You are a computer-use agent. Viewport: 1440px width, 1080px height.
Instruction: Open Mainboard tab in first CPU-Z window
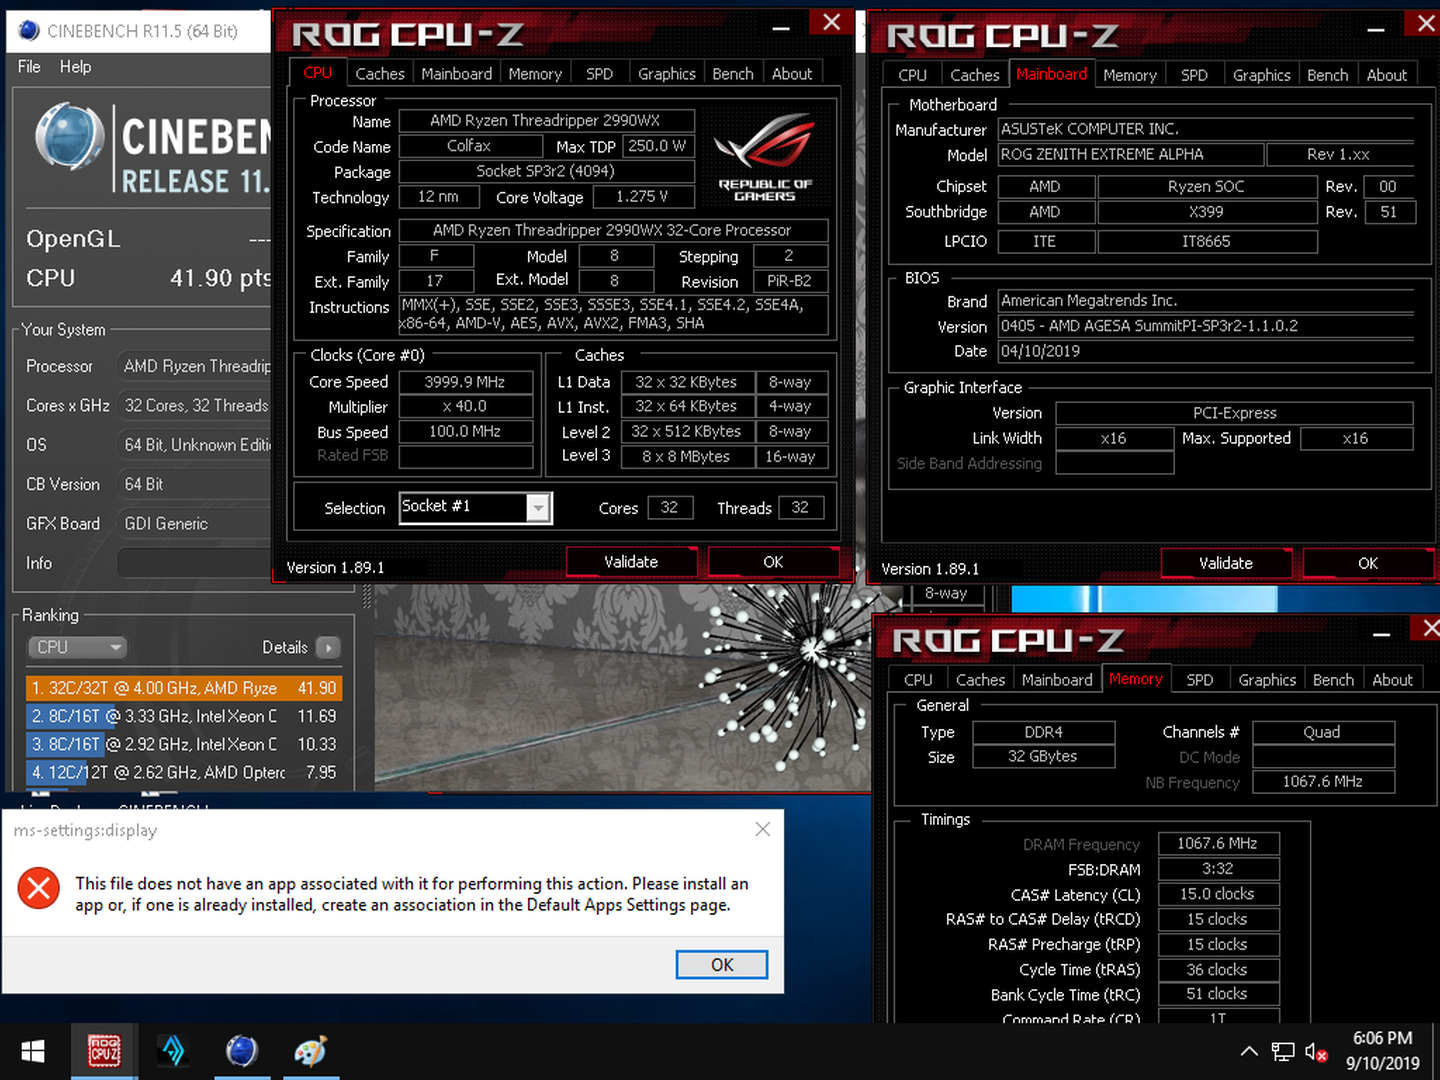(x=456, y=73)
